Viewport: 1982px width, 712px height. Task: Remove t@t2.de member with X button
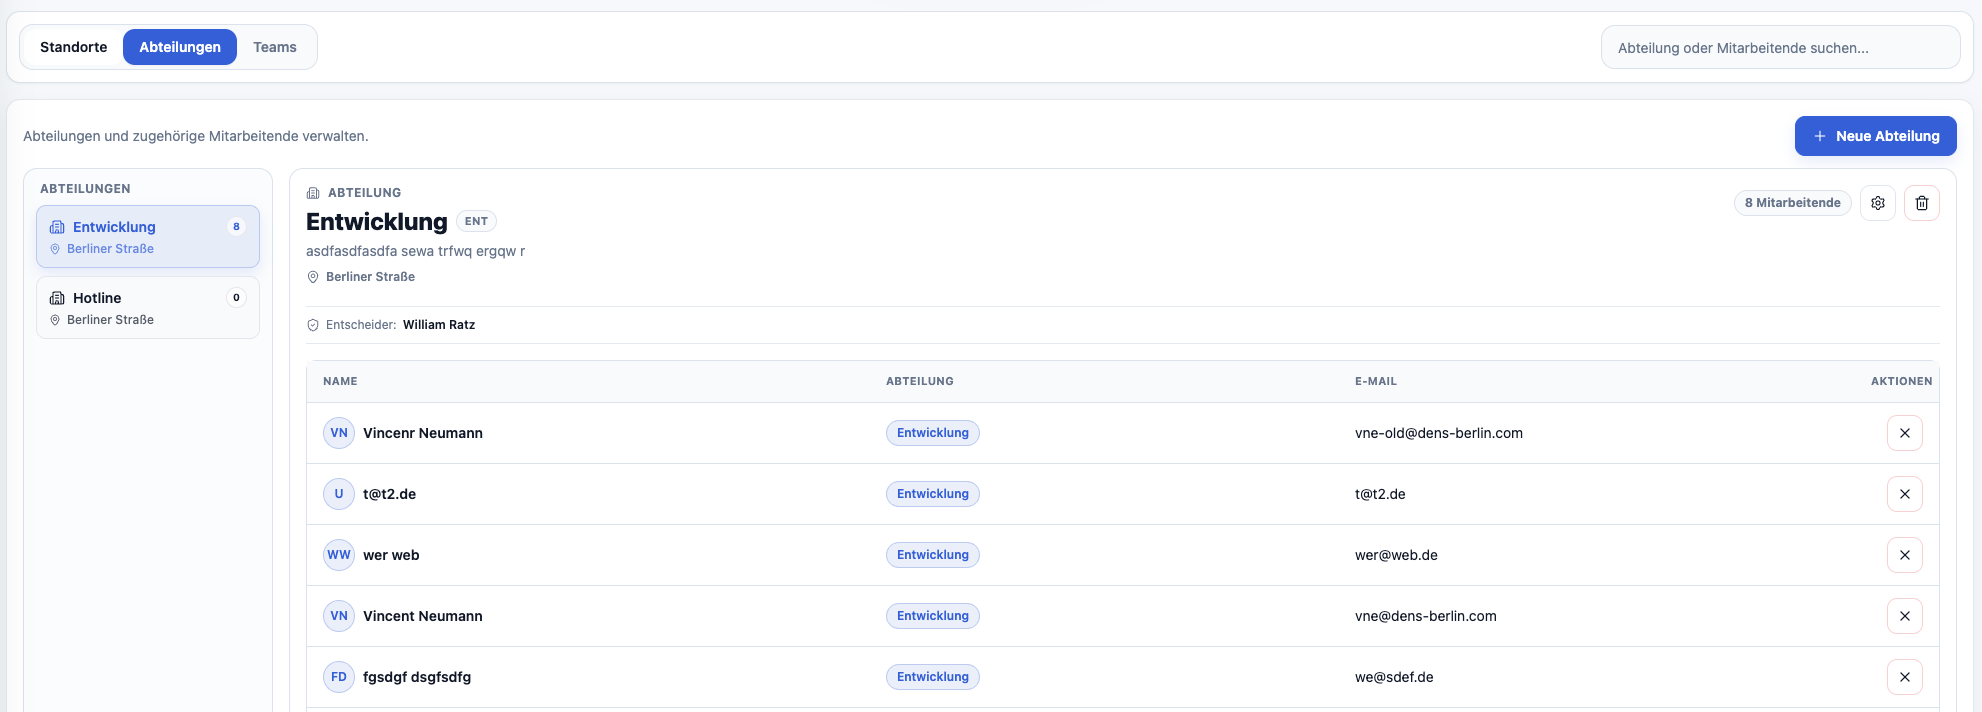(x=1905, y=494)
